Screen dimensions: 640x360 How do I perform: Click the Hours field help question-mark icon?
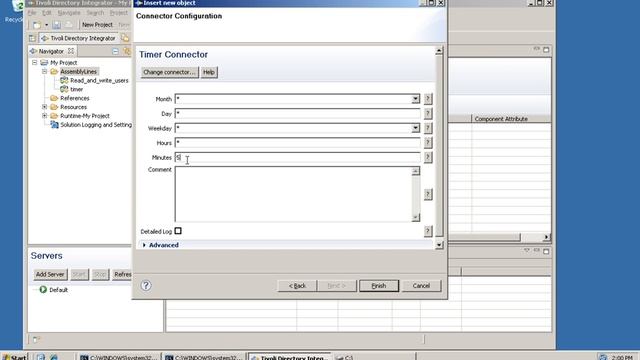coord(427,142)
